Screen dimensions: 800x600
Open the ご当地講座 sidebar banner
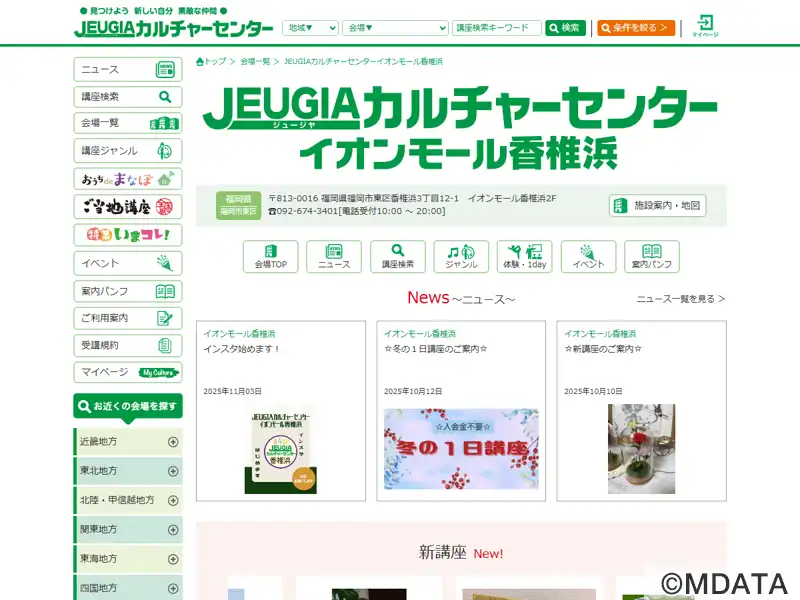pyautogui.click(x=128, y=207)
